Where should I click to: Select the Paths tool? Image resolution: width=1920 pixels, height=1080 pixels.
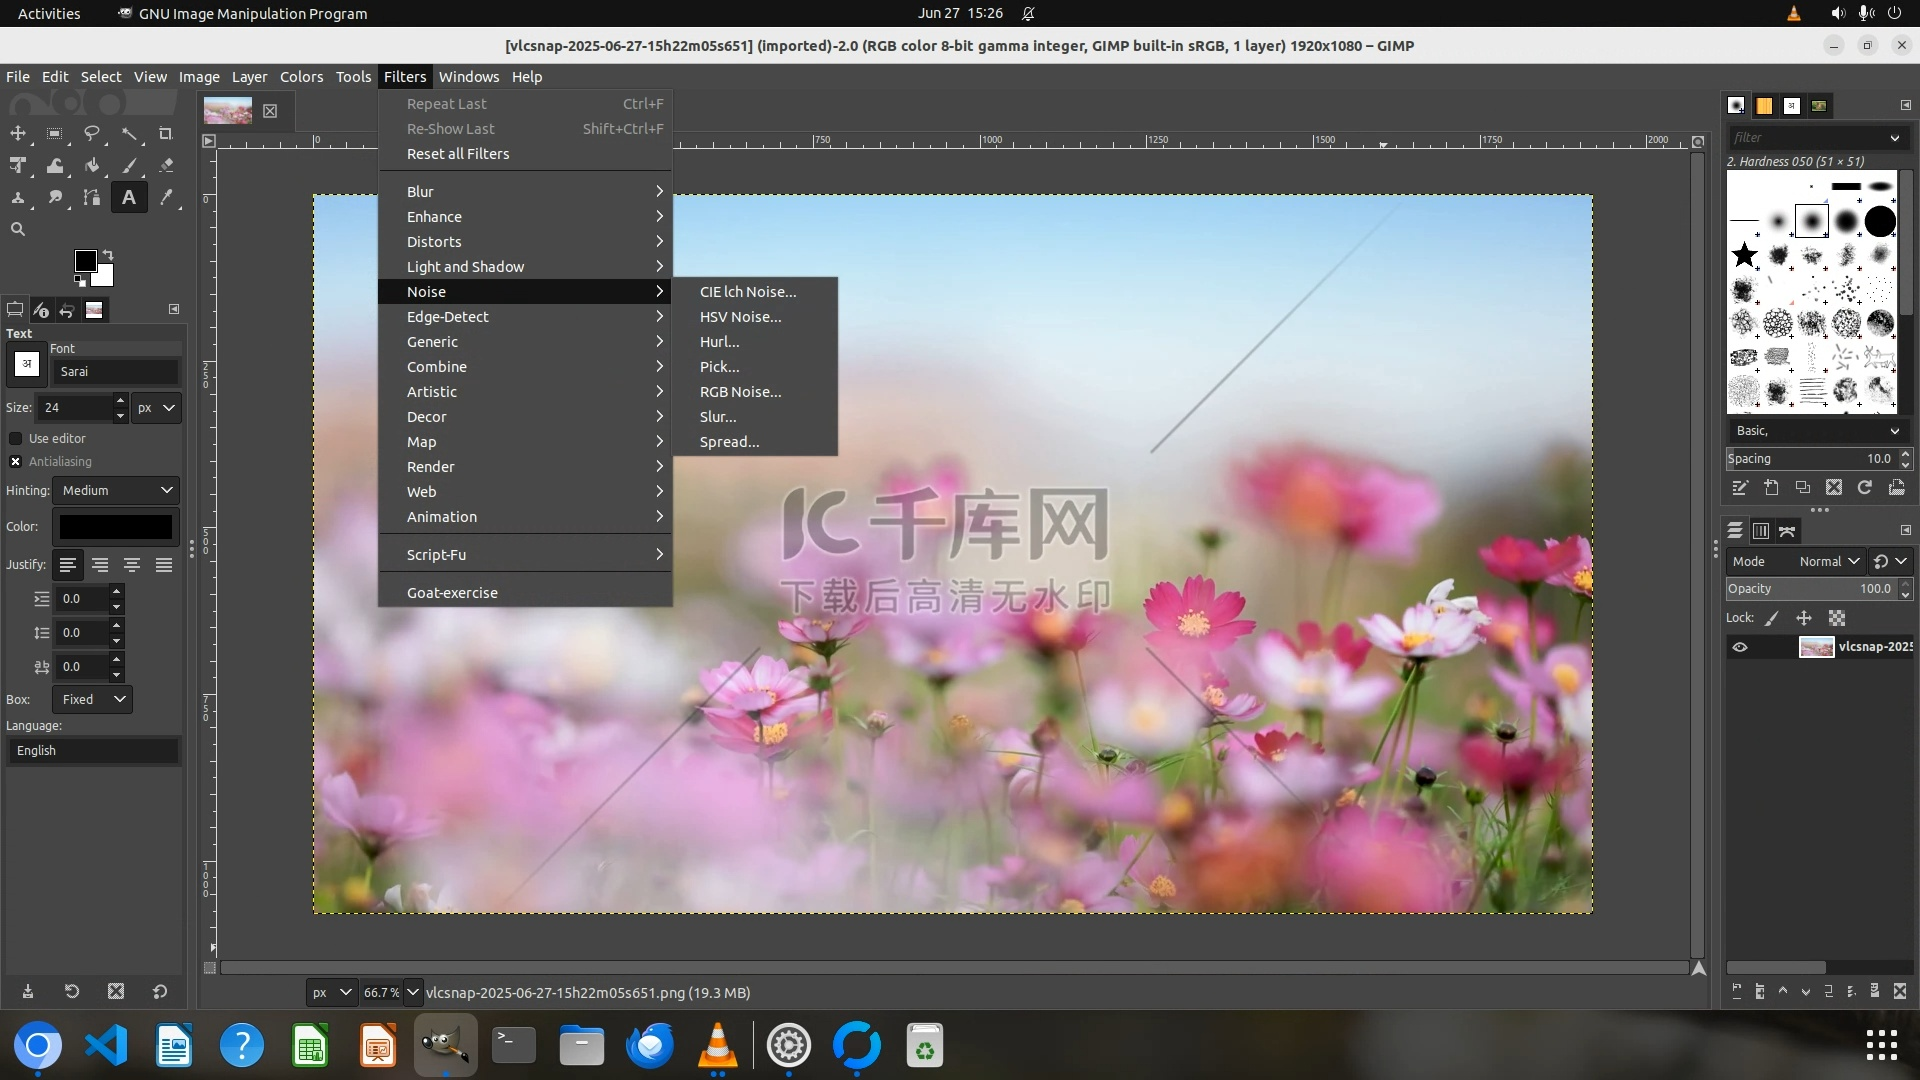(x=92, y=197)
